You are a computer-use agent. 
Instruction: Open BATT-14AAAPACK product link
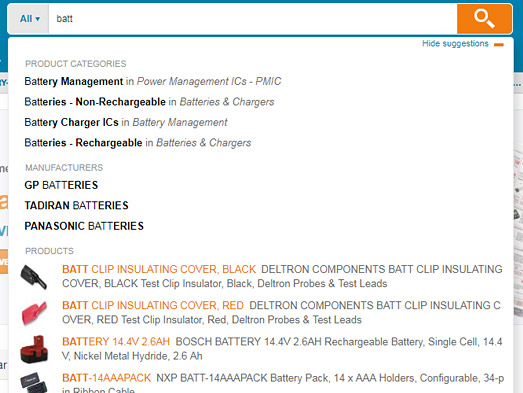106,378
